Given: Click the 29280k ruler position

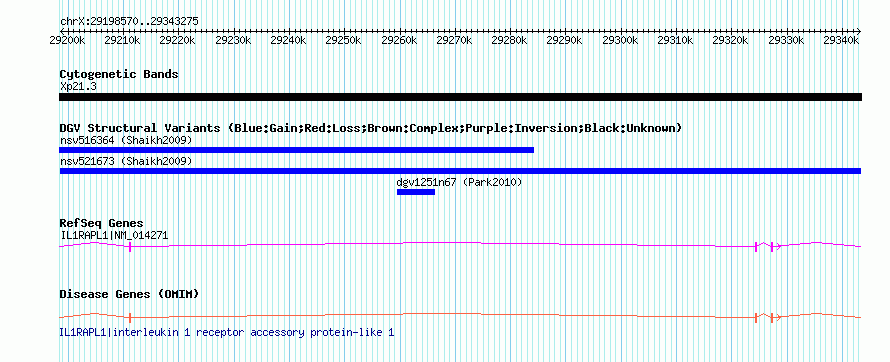Looking at the screenshot, I should [x=509, y=40].
